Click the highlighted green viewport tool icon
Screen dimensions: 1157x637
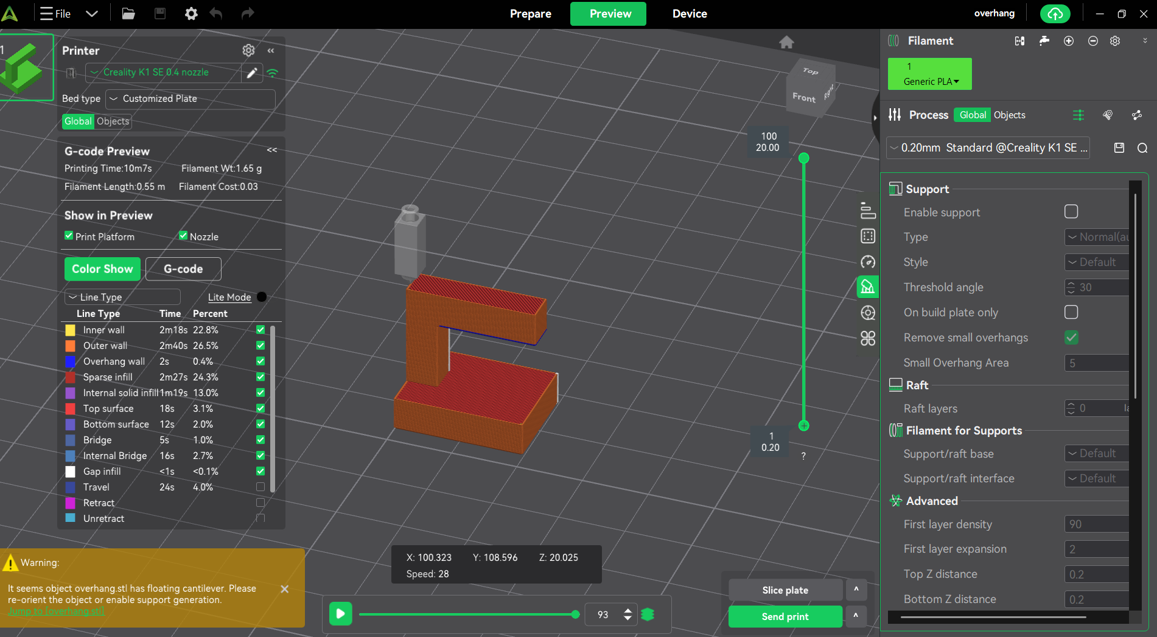click(868, 286)
